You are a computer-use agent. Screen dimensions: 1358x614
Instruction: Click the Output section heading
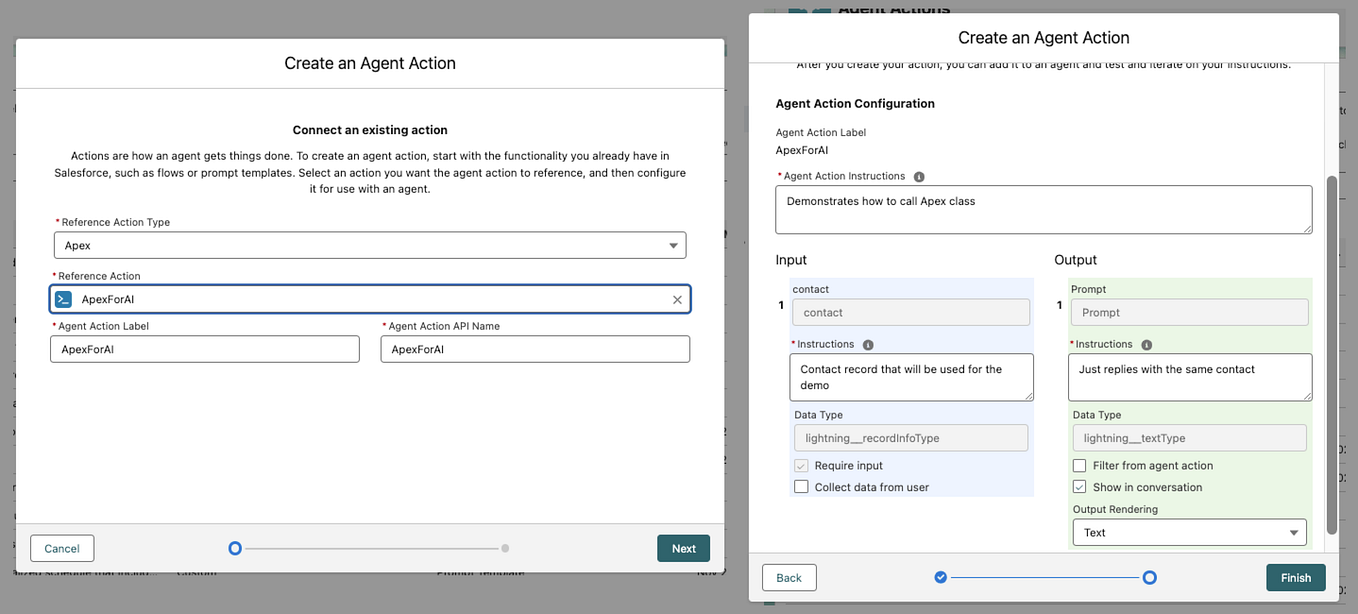[x=1075, y=260]
